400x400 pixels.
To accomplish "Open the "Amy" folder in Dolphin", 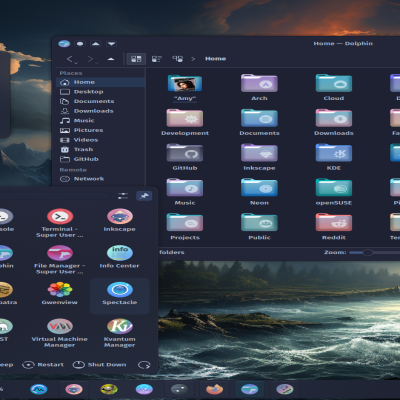I will [x=185, y=88].
